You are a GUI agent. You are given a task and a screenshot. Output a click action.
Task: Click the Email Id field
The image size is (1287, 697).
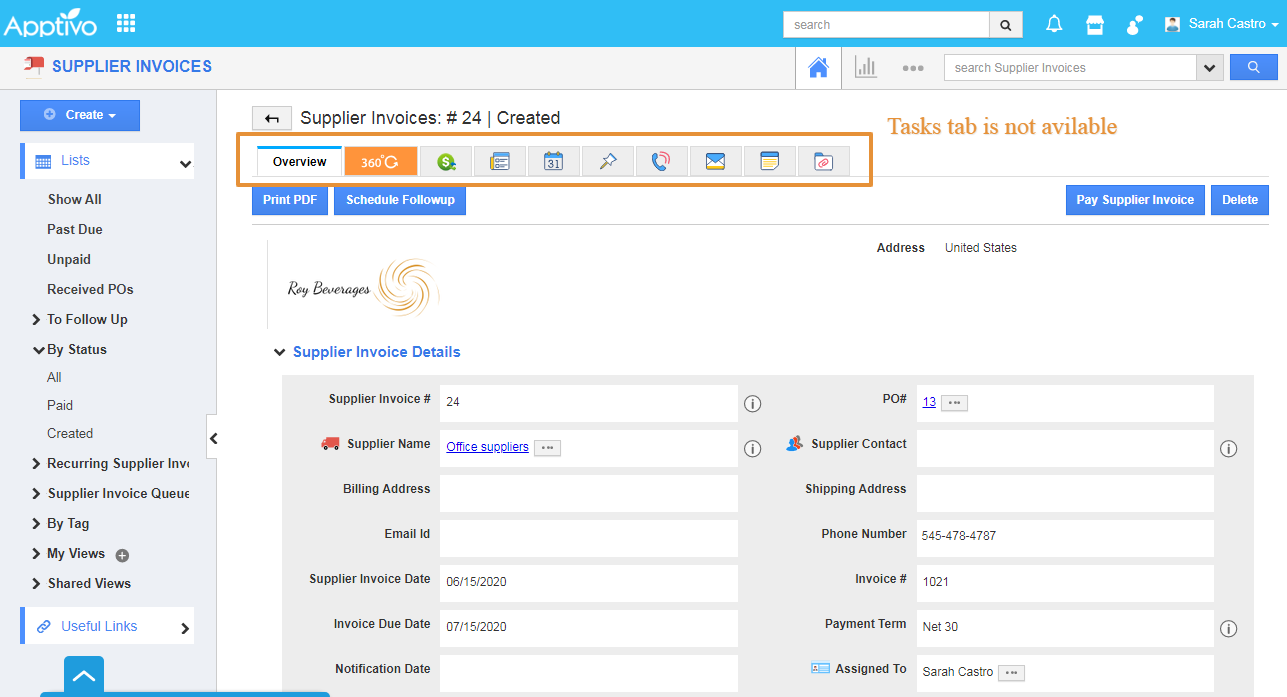click(588, 538)
